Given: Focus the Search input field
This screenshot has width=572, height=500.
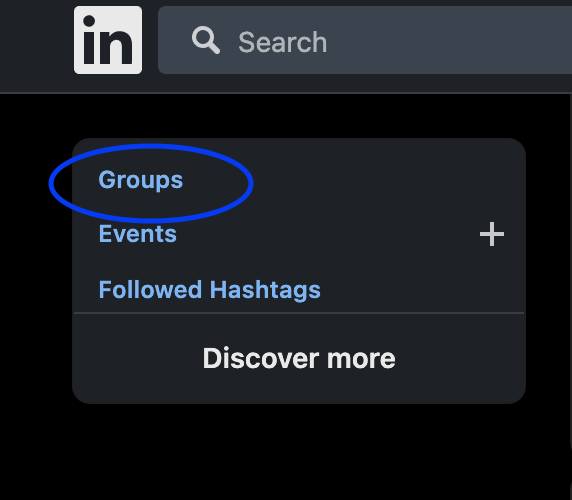Looking at the screenshot, I should [x=365, y=40].
